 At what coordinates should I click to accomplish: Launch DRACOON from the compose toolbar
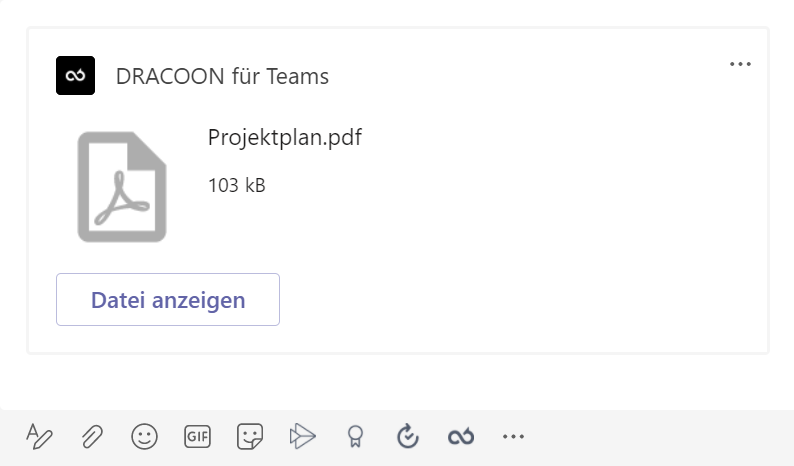coord(461,436)
